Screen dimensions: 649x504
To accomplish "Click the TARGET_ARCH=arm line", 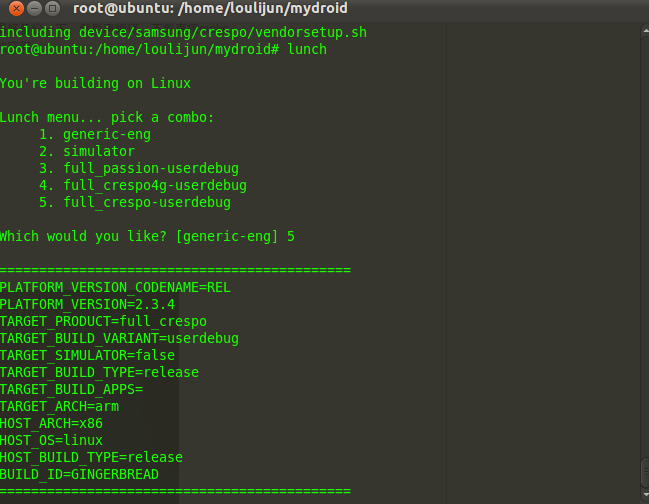I will coord(60,406).
